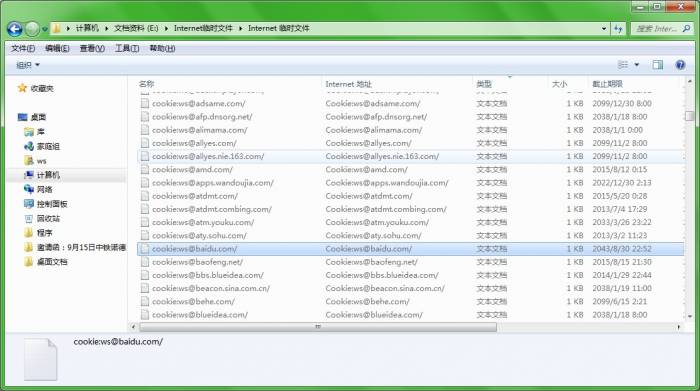The height and width of the screenshot is (391, 700).
Task: Click the folder icon in the address bar
Action: pyautogui.click(x=57, y=29)
